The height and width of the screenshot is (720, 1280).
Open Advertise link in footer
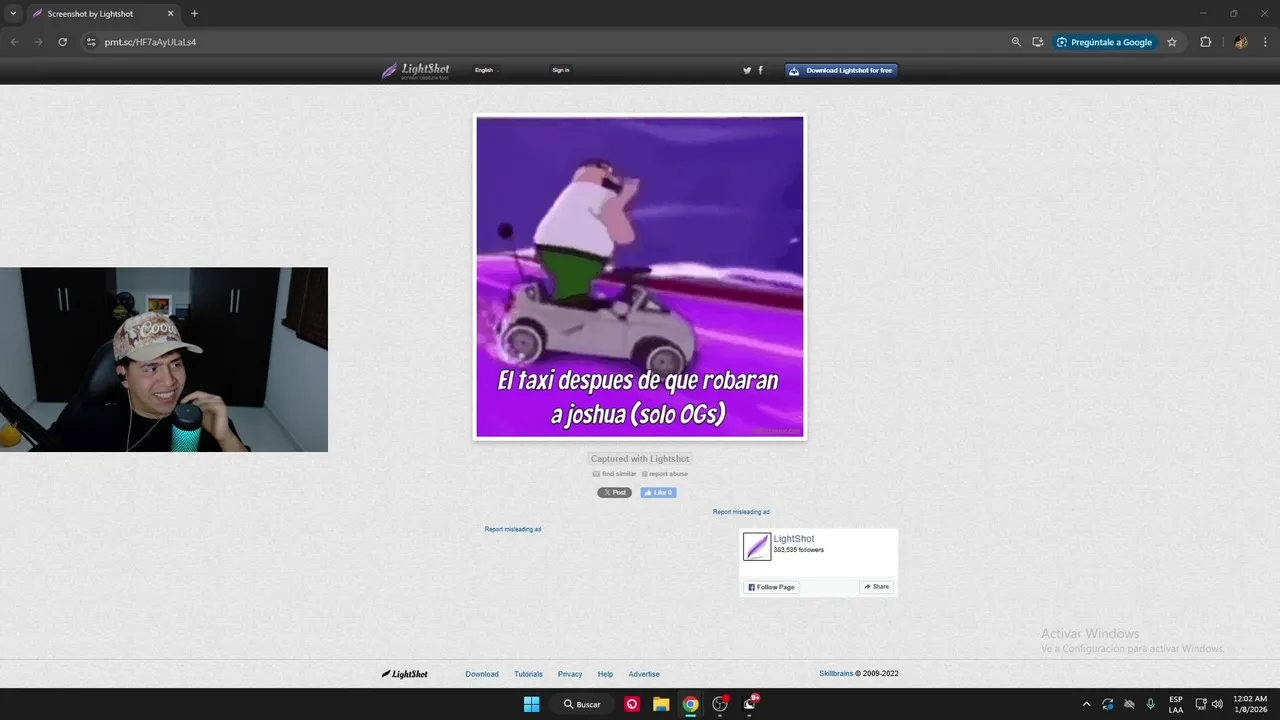(644, 674)
